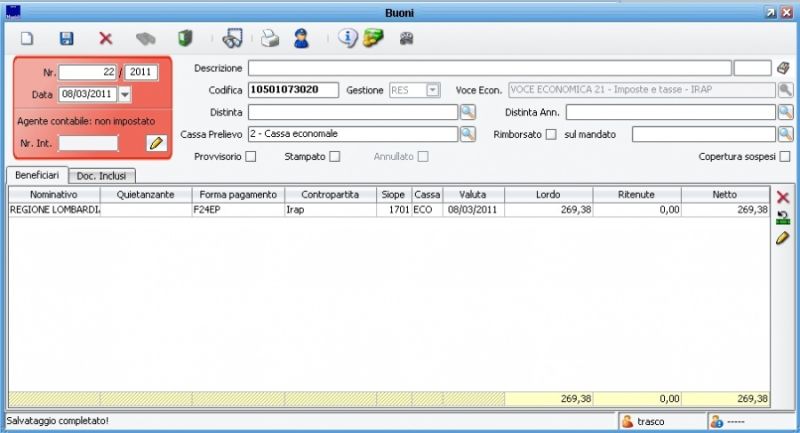Click the Lordo column header
Screen dimensions: 800x433
(x=548, y=194)
